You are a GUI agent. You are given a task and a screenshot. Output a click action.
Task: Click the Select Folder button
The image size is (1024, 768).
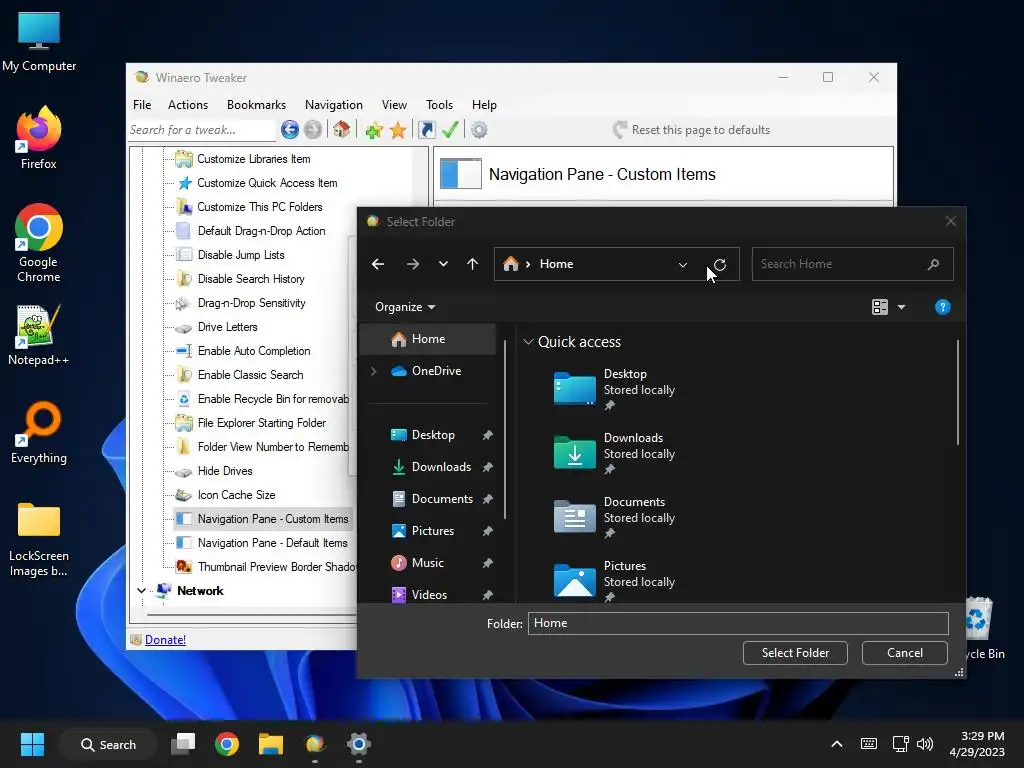click(795, 652)
